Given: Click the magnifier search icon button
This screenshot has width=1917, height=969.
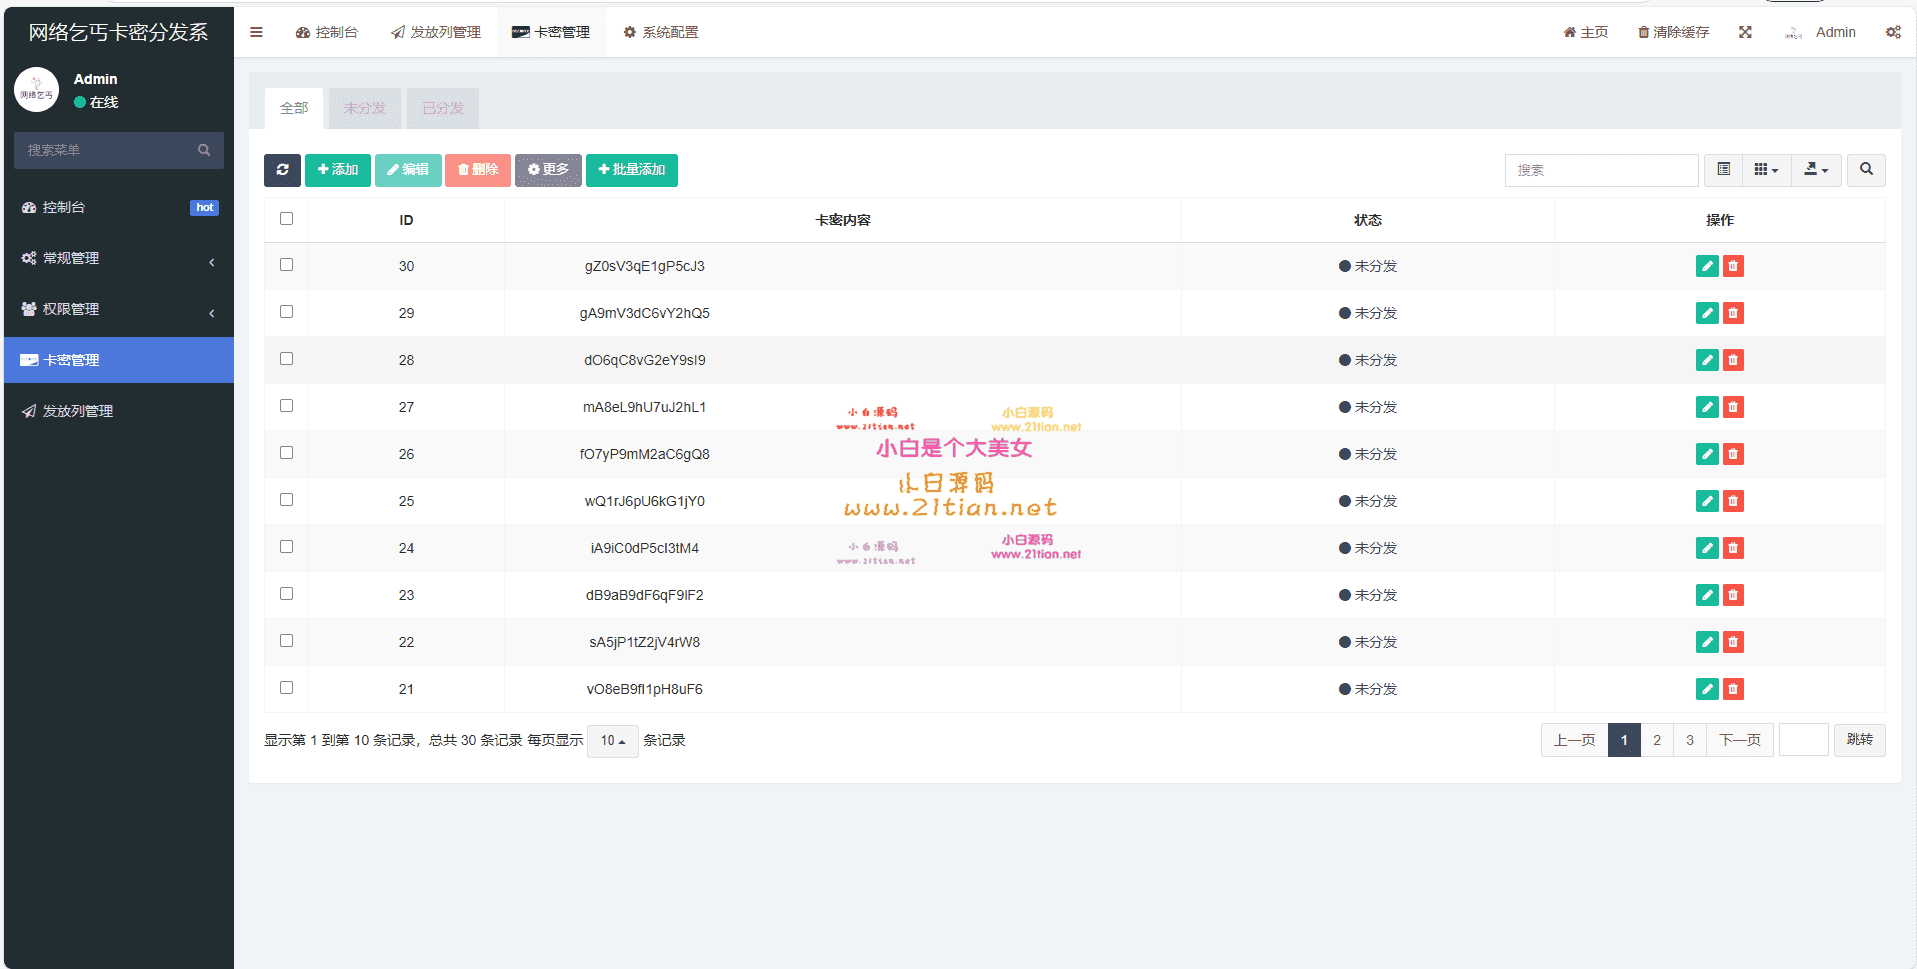Looking at the screenshot, I should pyautogui.click(x=1866, y=170).
